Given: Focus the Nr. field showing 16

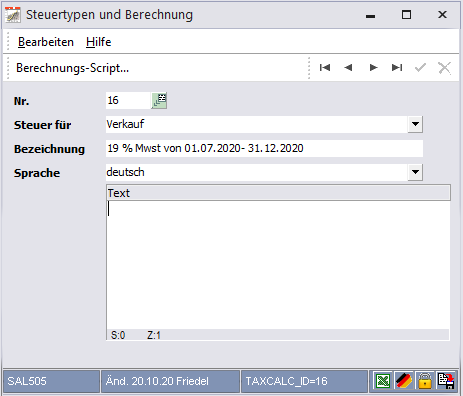Looking at the screenshot, I should (x=128, y=101).
